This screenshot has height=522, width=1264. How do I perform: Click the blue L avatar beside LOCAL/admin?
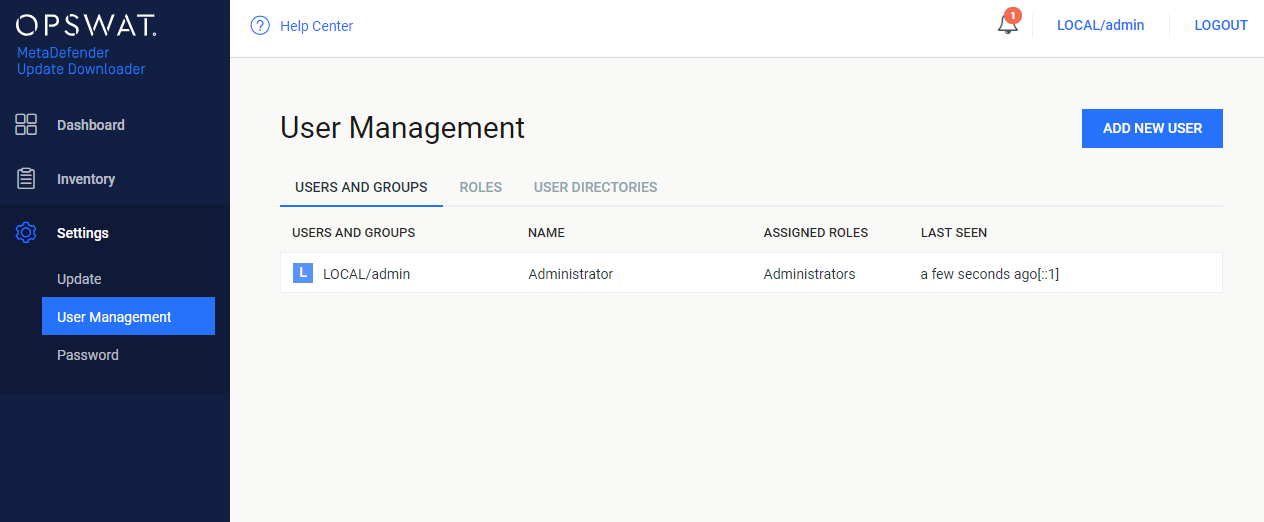click(303, 273)
